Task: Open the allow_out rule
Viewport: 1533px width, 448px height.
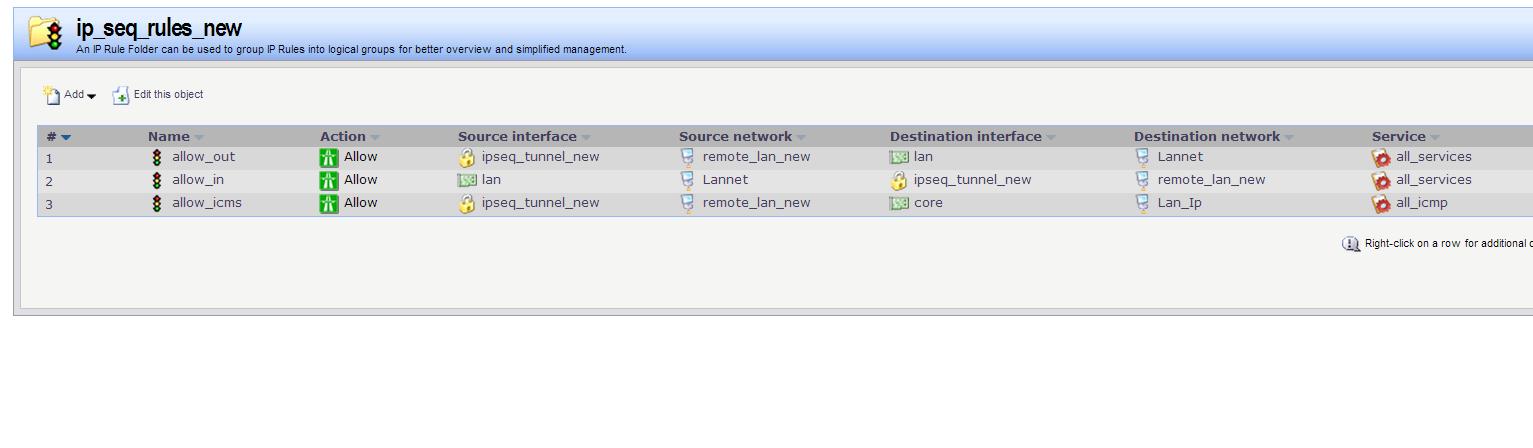Action: click(203, 157)
